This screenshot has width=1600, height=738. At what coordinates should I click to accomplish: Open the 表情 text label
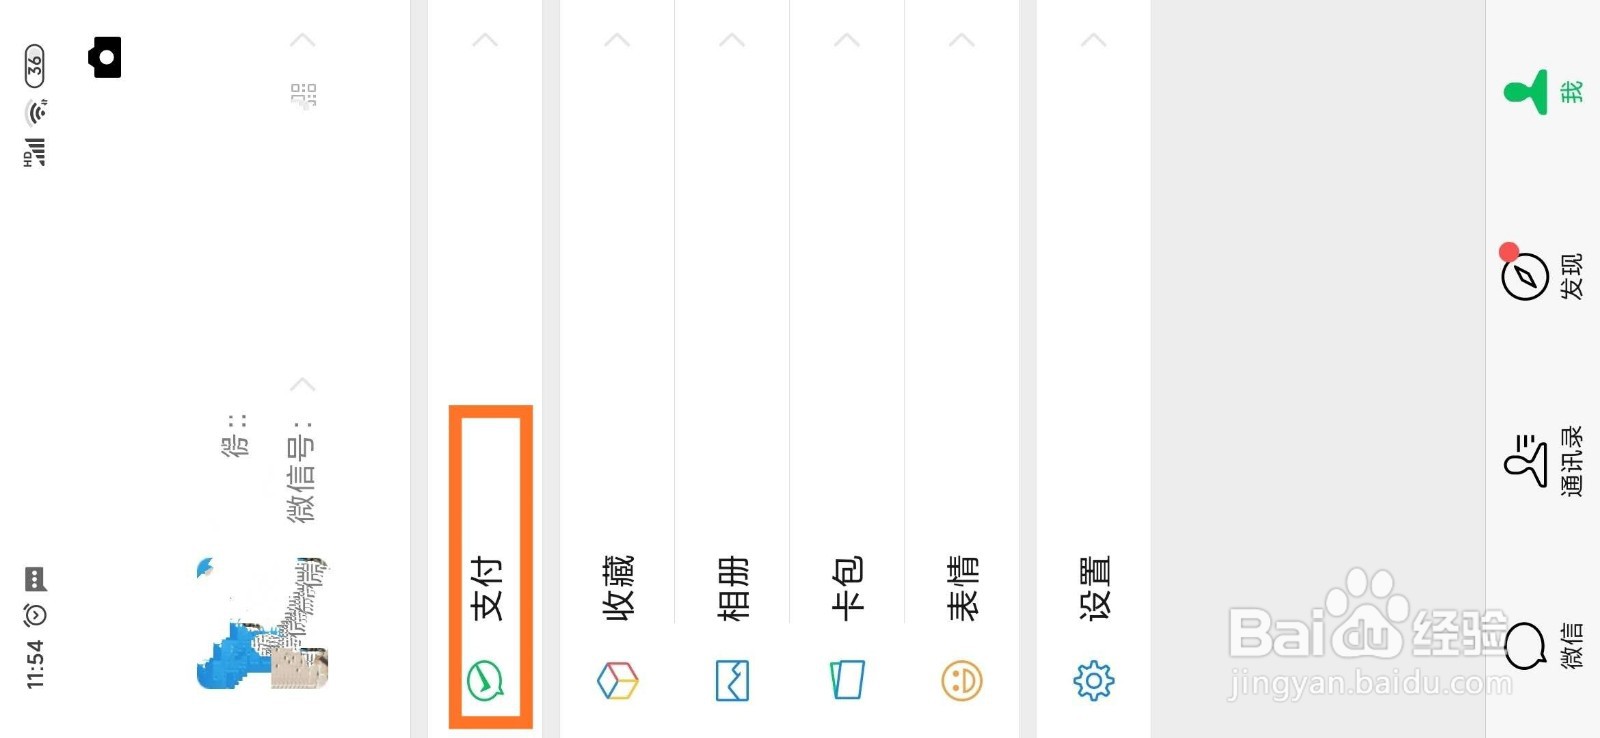coord(962,588)
